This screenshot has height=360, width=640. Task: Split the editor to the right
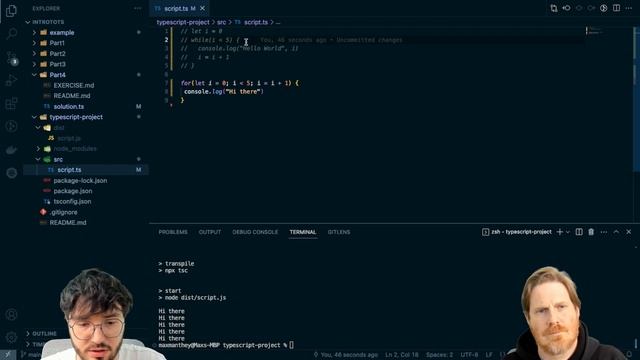click(616, 8)
